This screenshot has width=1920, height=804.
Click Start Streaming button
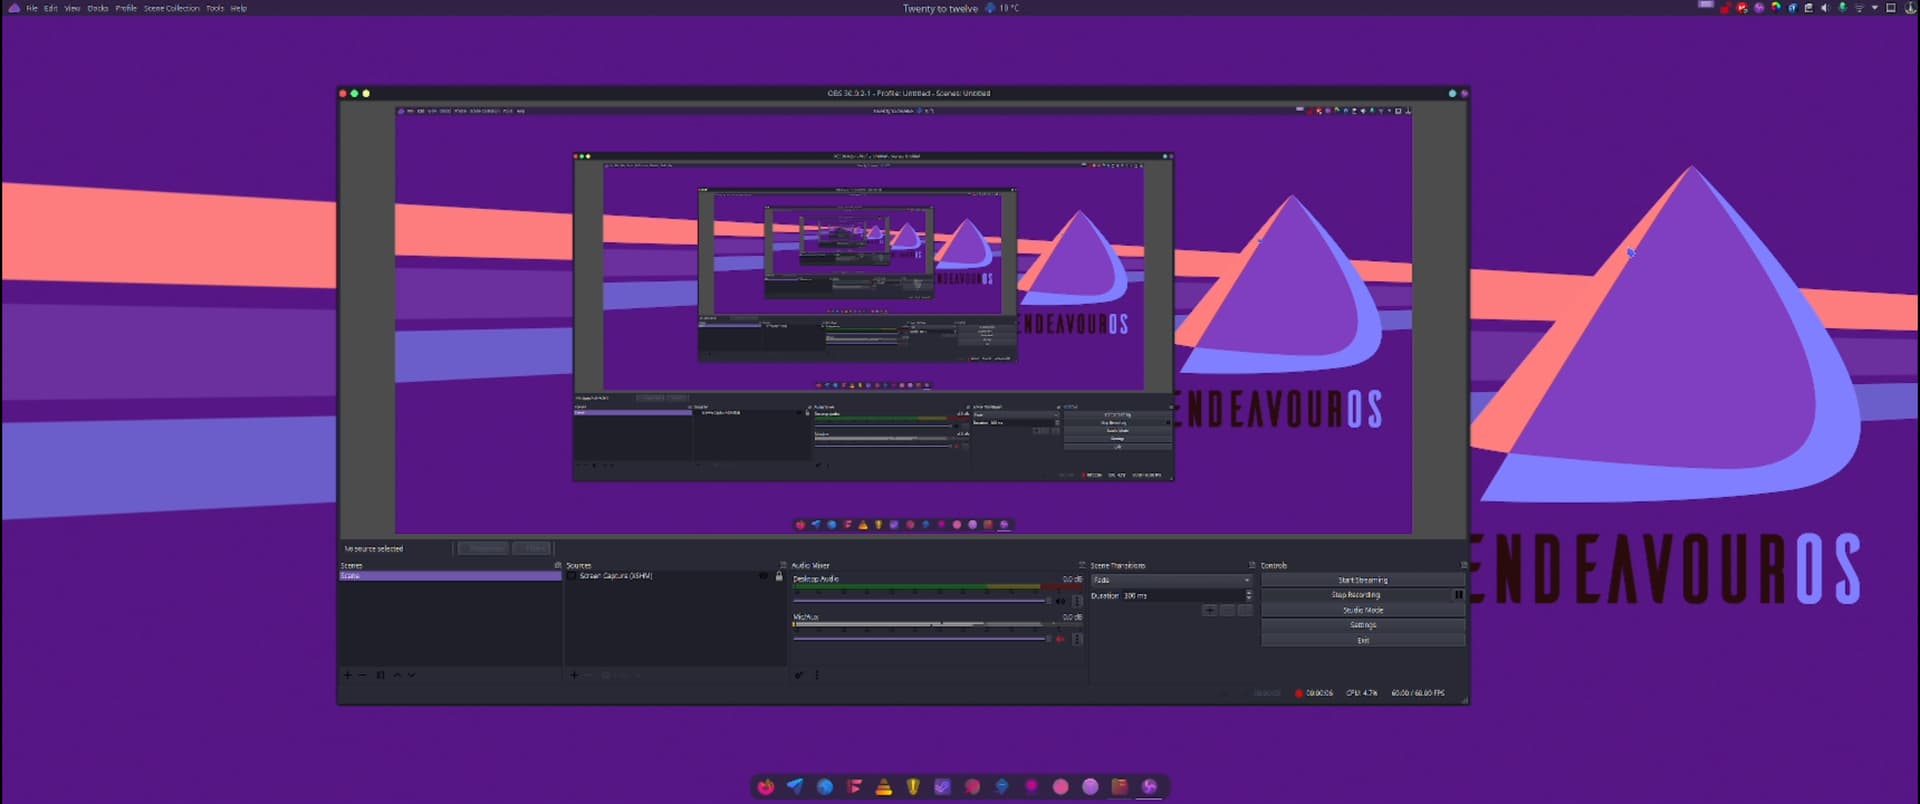(1363, 580)
